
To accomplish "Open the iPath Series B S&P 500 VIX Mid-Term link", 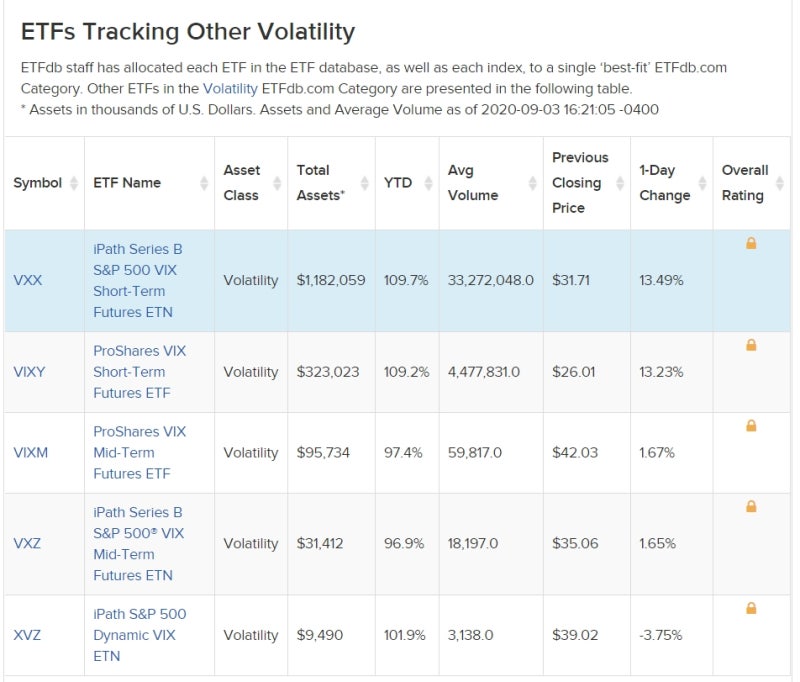I will point(141,543).
